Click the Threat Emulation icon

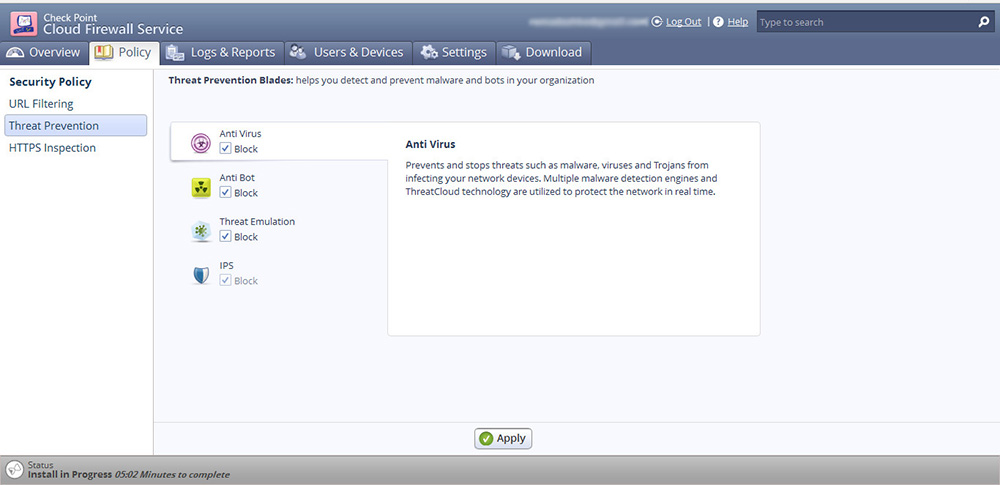201,231
